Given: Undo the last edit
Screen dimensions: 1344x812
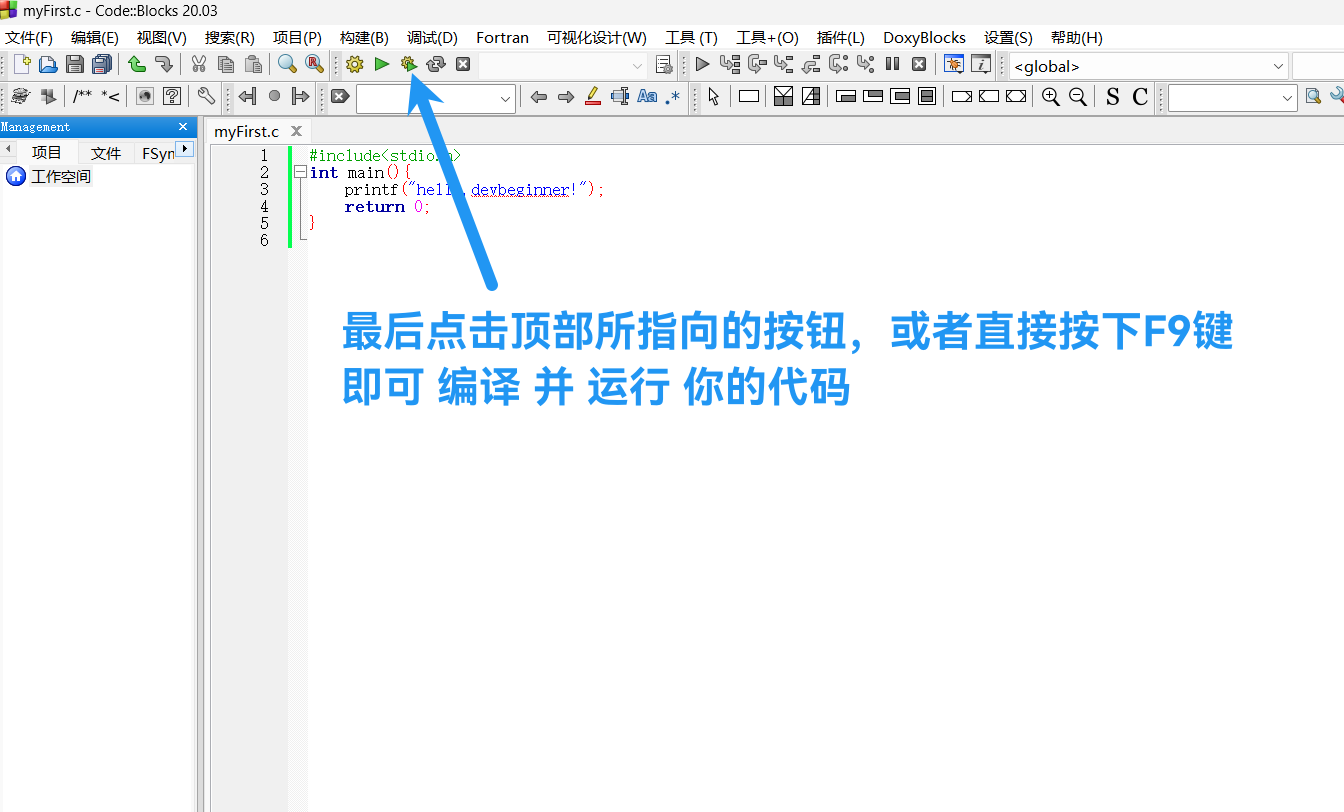Looking at the screenshot, I should (x=137, y=64).
